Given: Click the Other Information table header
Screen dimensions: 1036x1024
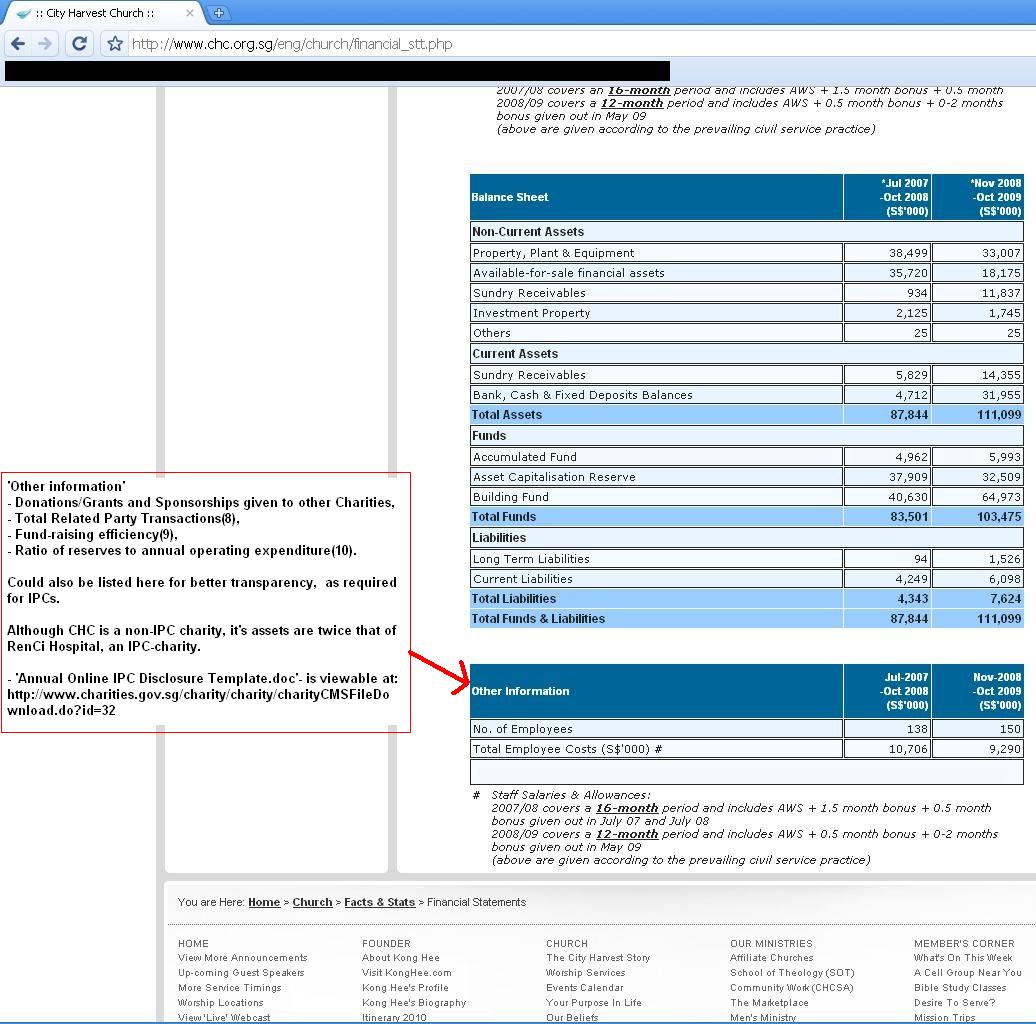Looking at the screenshot, I should click(x=520, y=691).
